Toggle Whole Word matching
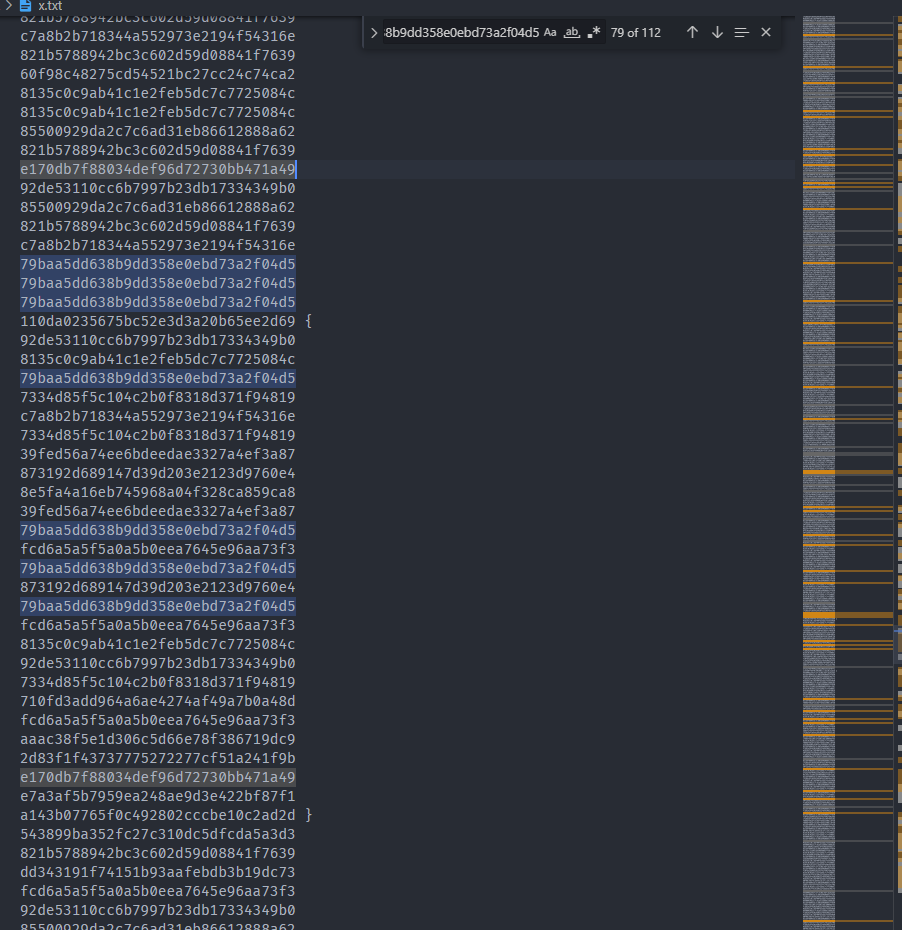This screenshot has width=902, height=930. click(x=571, y=31)
